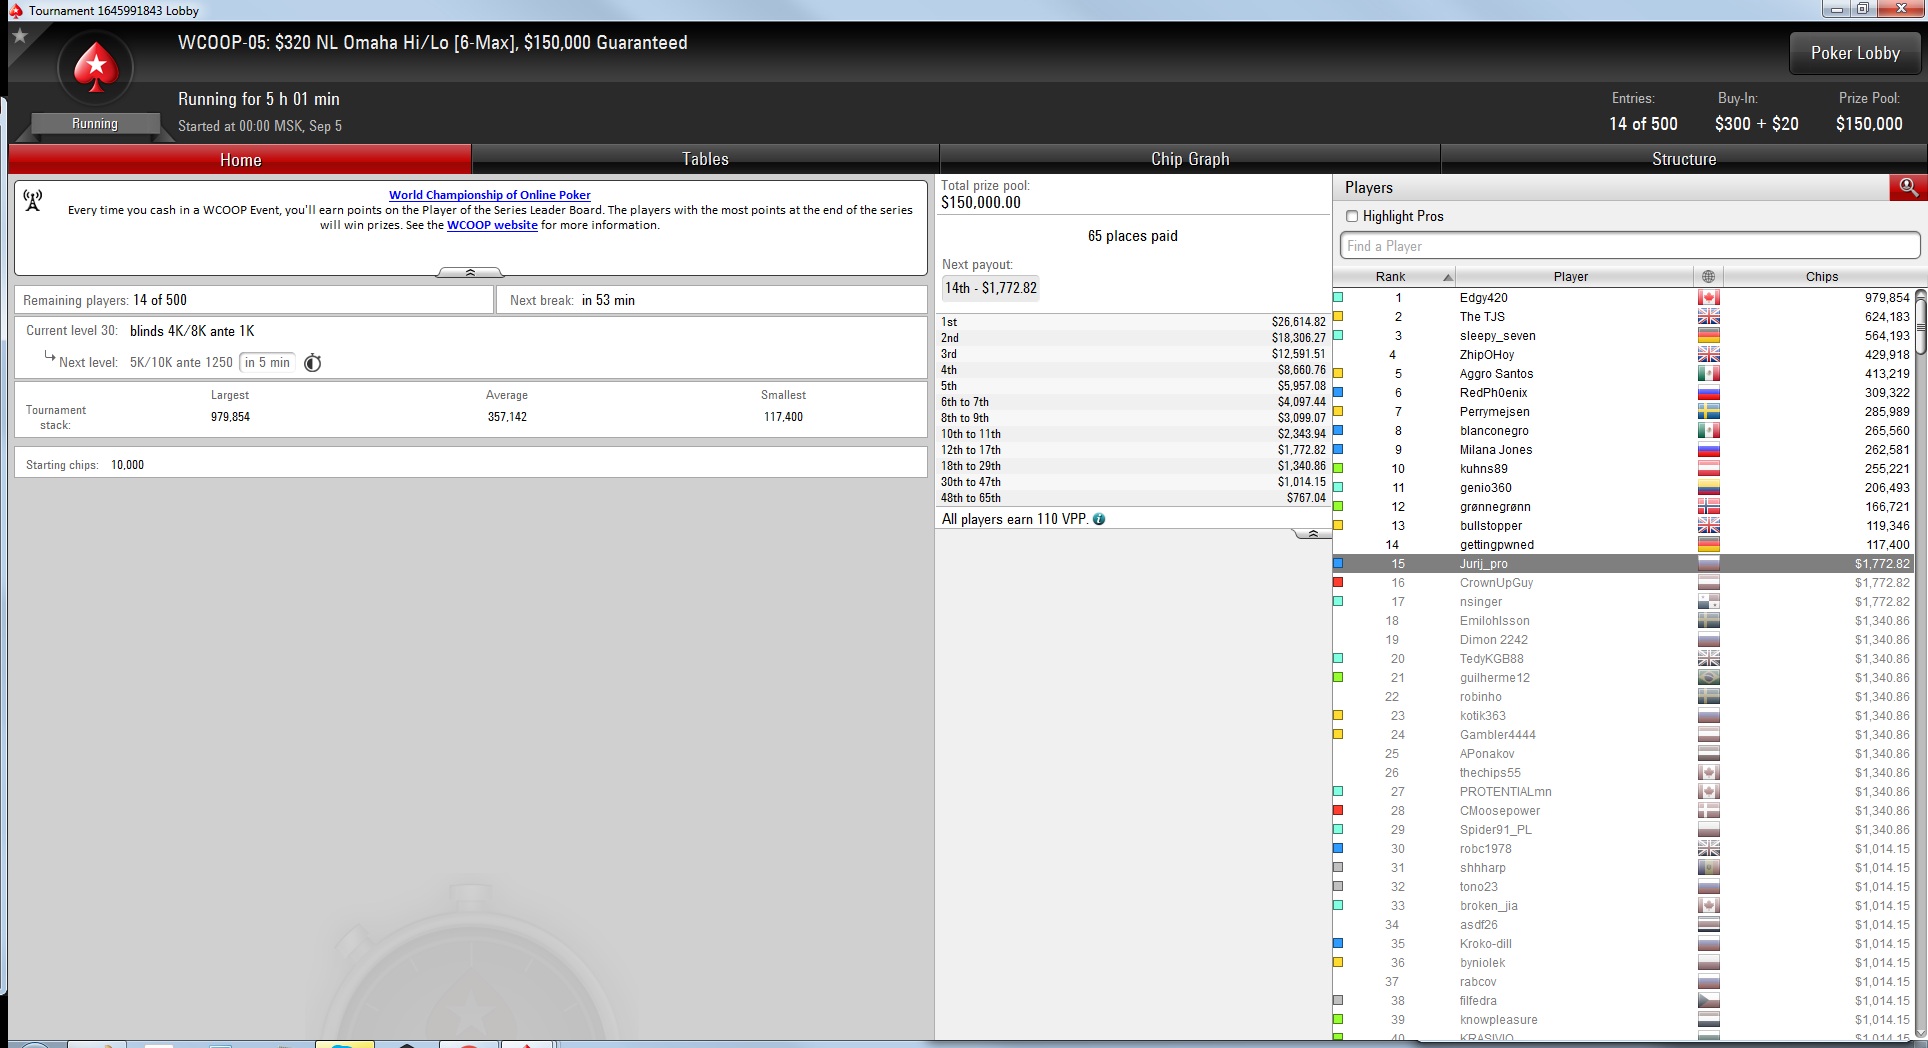
Task: Click the yellow color label beside The TJS
Action: 1338,316
